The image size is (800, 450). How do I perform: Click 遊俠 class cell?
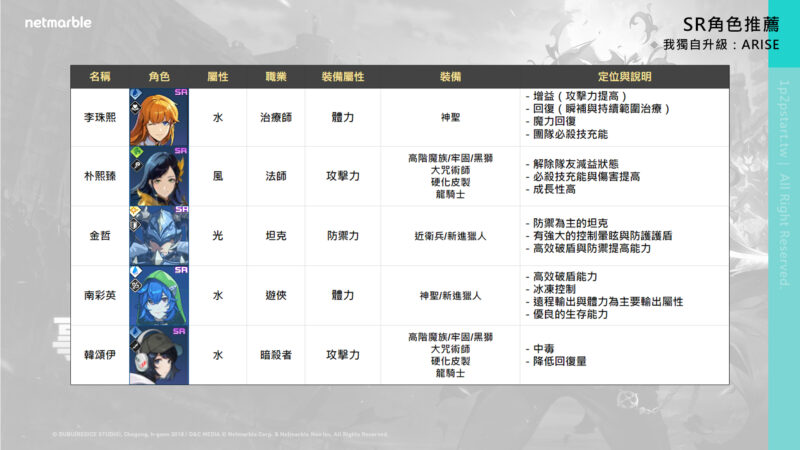click(276, 295)
